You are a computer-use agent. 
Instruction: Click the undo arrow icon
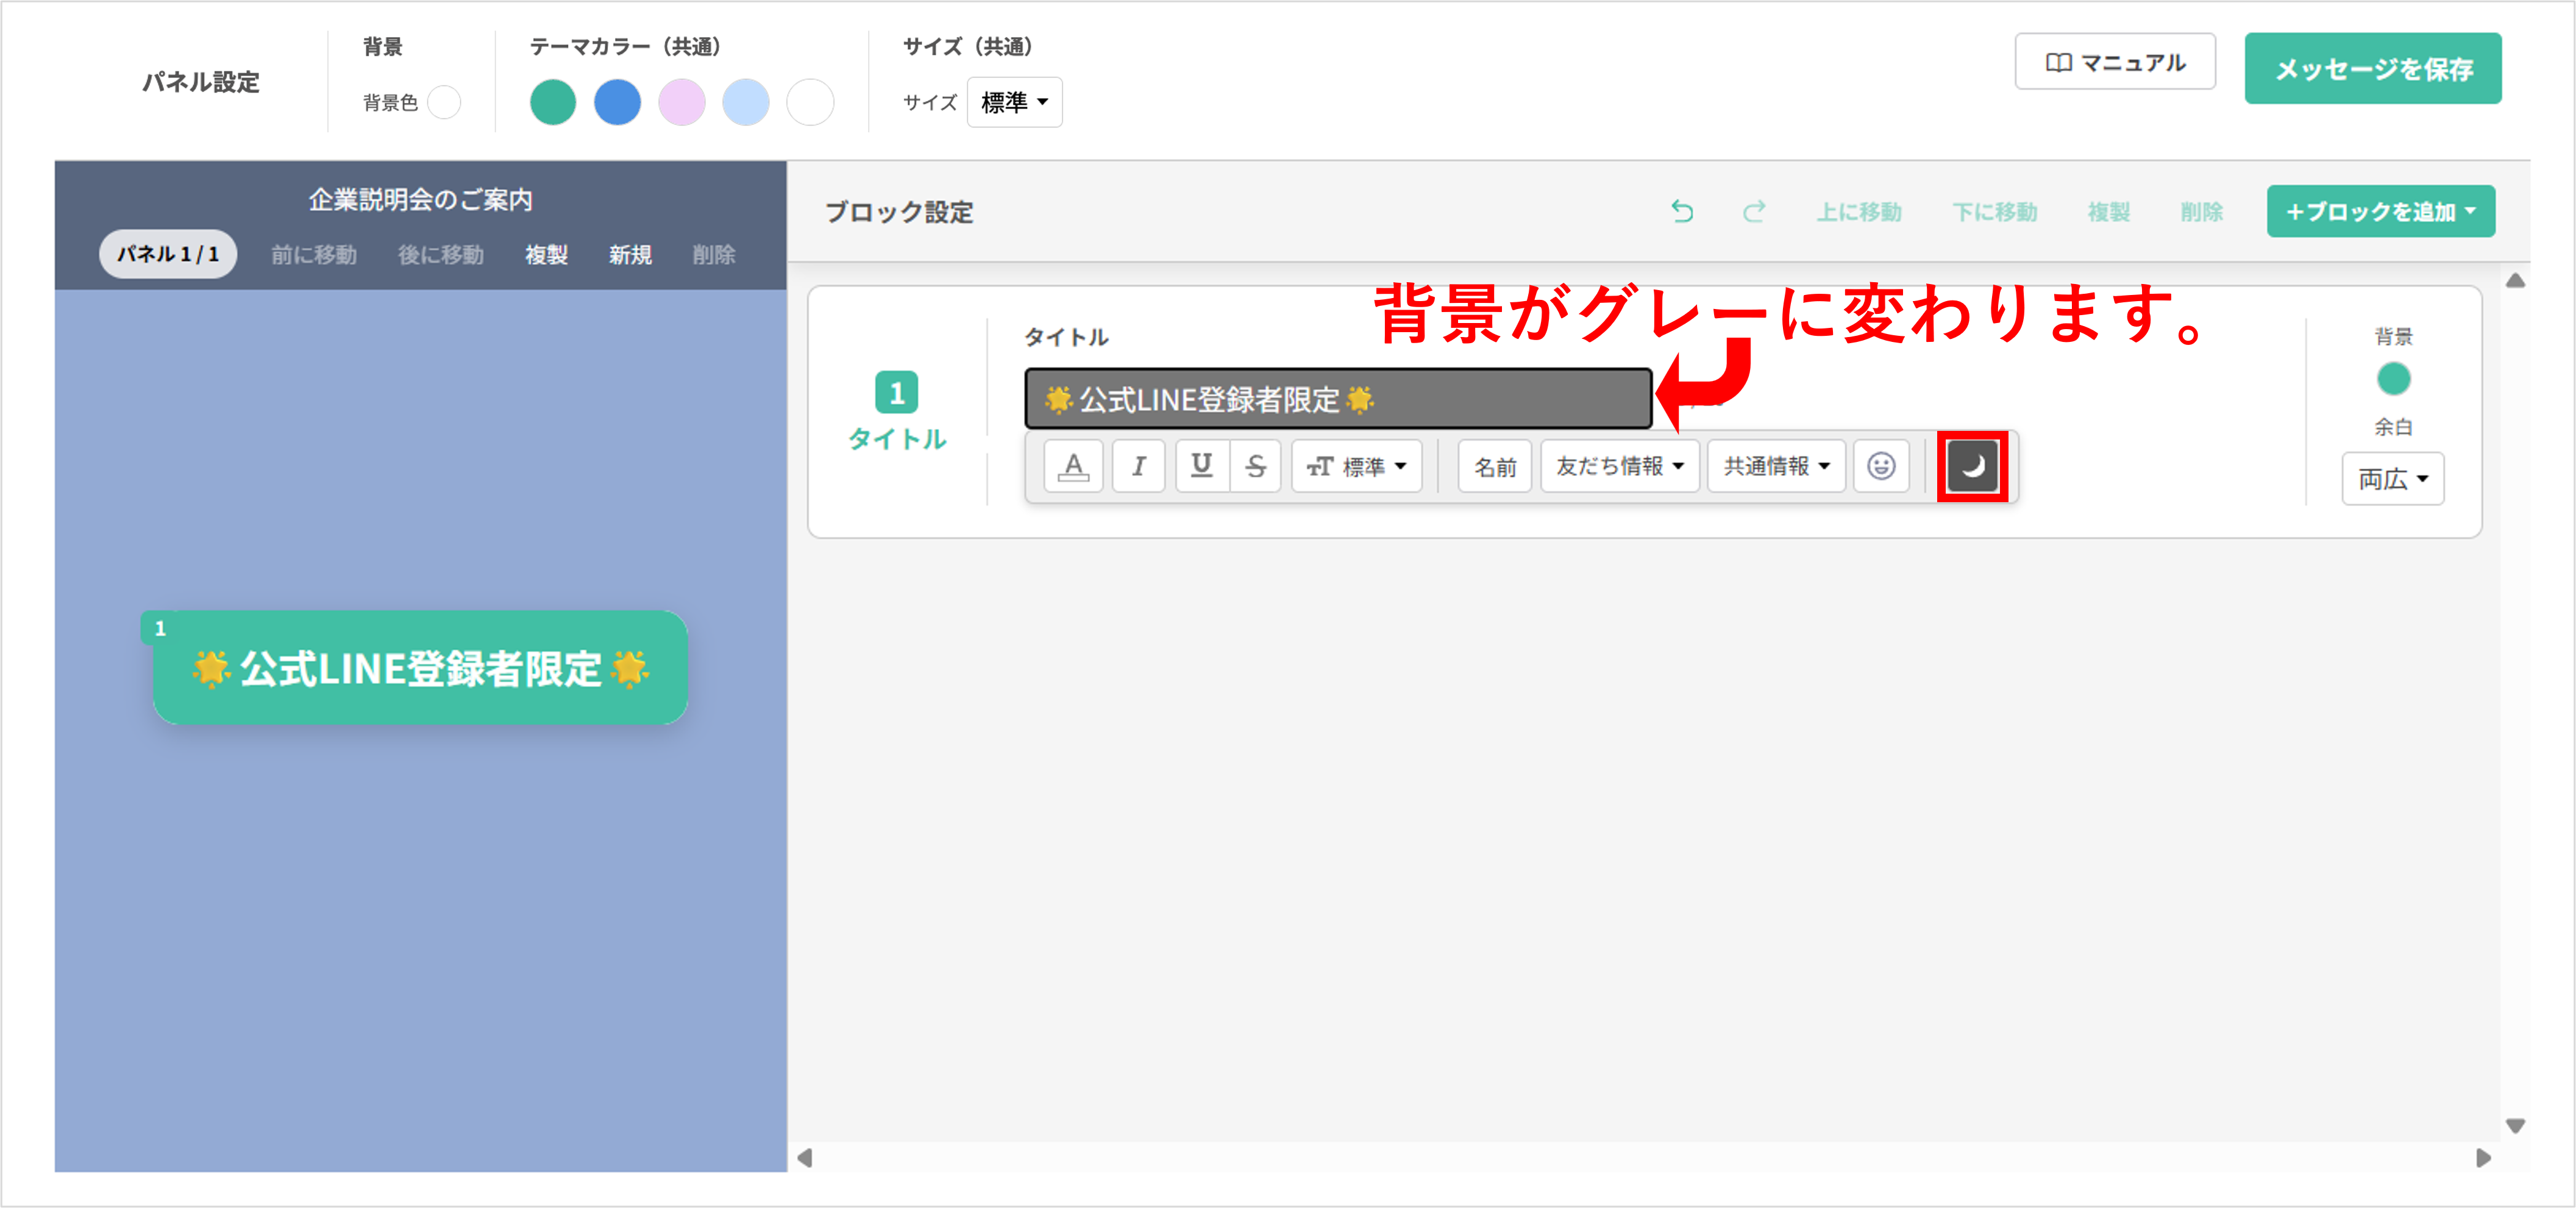pos(1682,212)
